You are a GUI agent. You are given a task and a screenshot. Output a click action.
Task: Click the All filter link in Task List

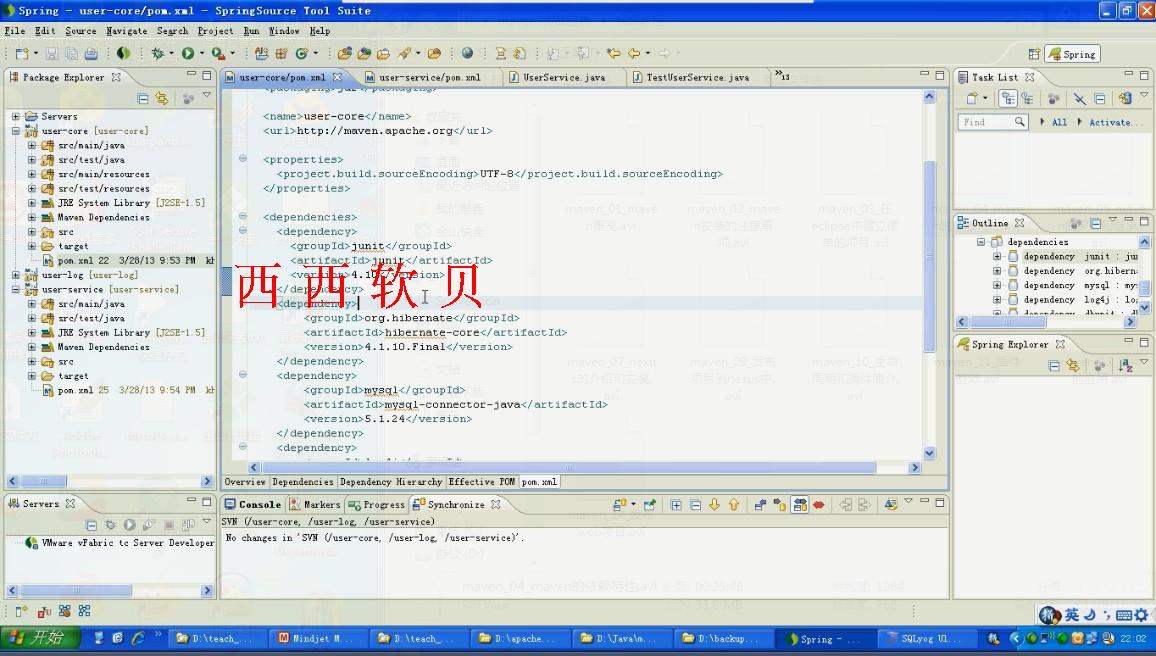[1059, 122]
